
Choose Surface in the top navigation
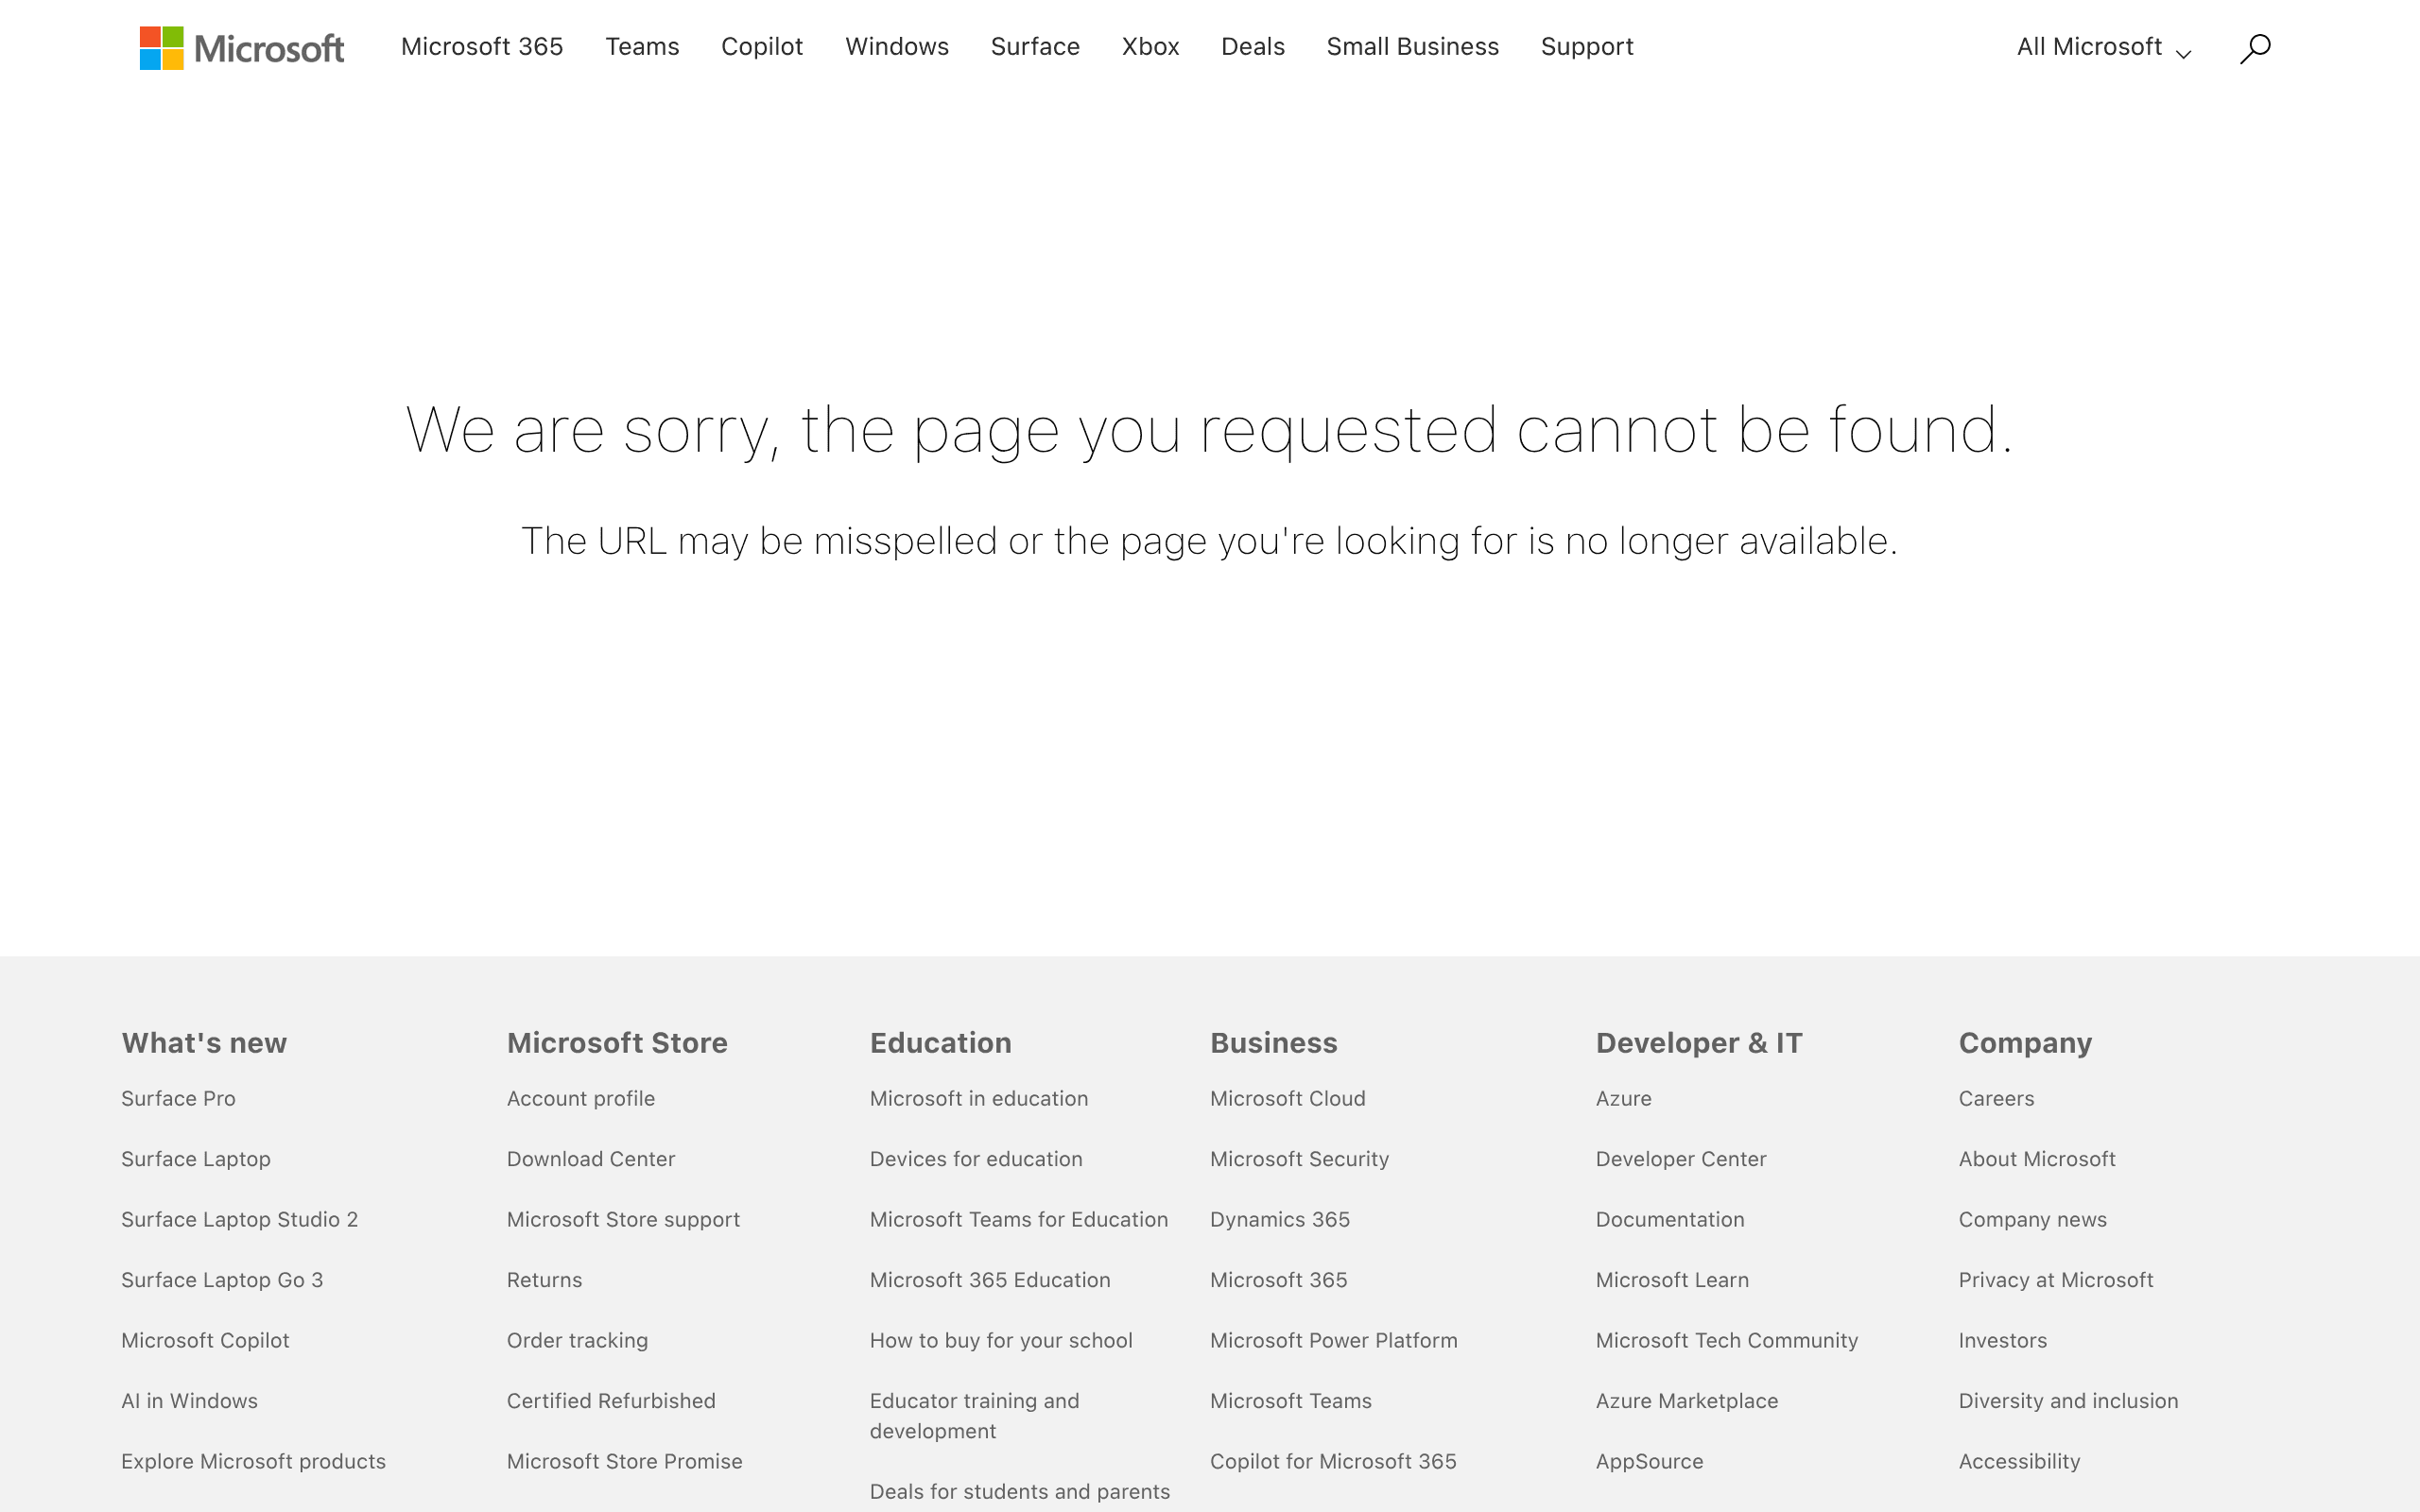(1035, 47)
